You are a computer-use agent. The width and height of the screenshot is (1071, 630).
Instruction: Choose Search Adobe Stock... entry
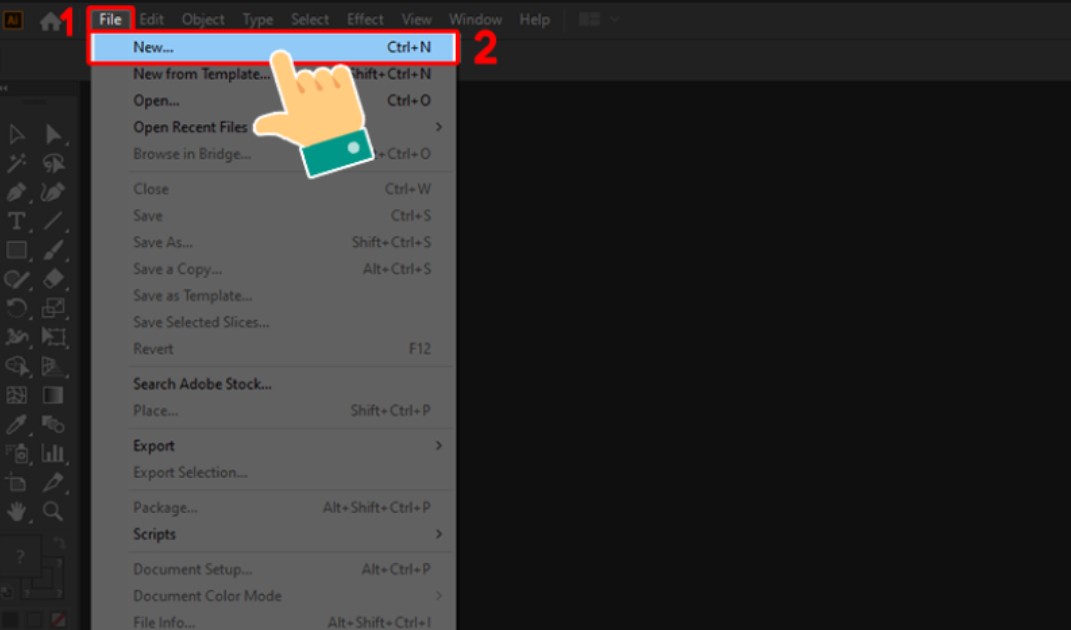coord(202,384)
